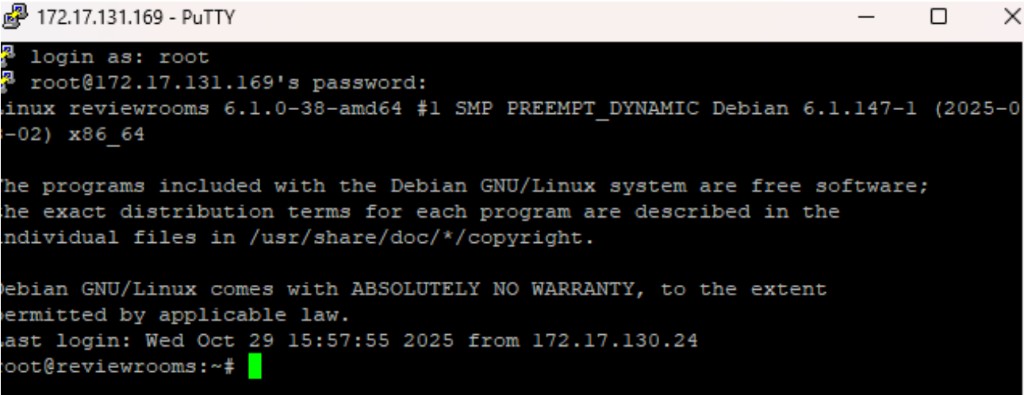The image size is (1024, 395).
Task: Click the title bar text '172.17.131.169 - PuTTY'
Action: (x=136, y=17)
